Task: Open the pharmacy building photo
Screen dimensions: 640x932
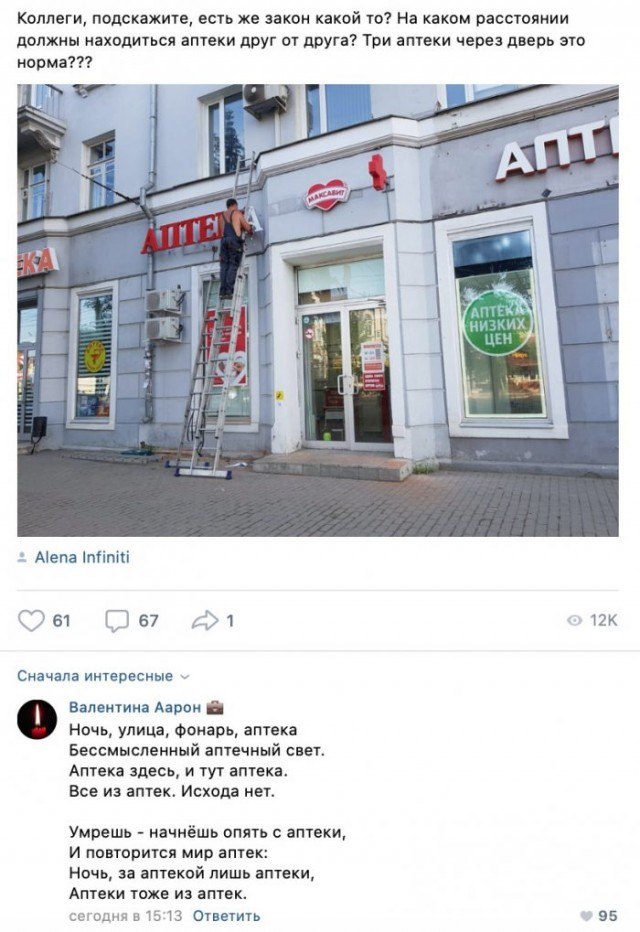Action: pyautogui.click(x=318, y=310)
